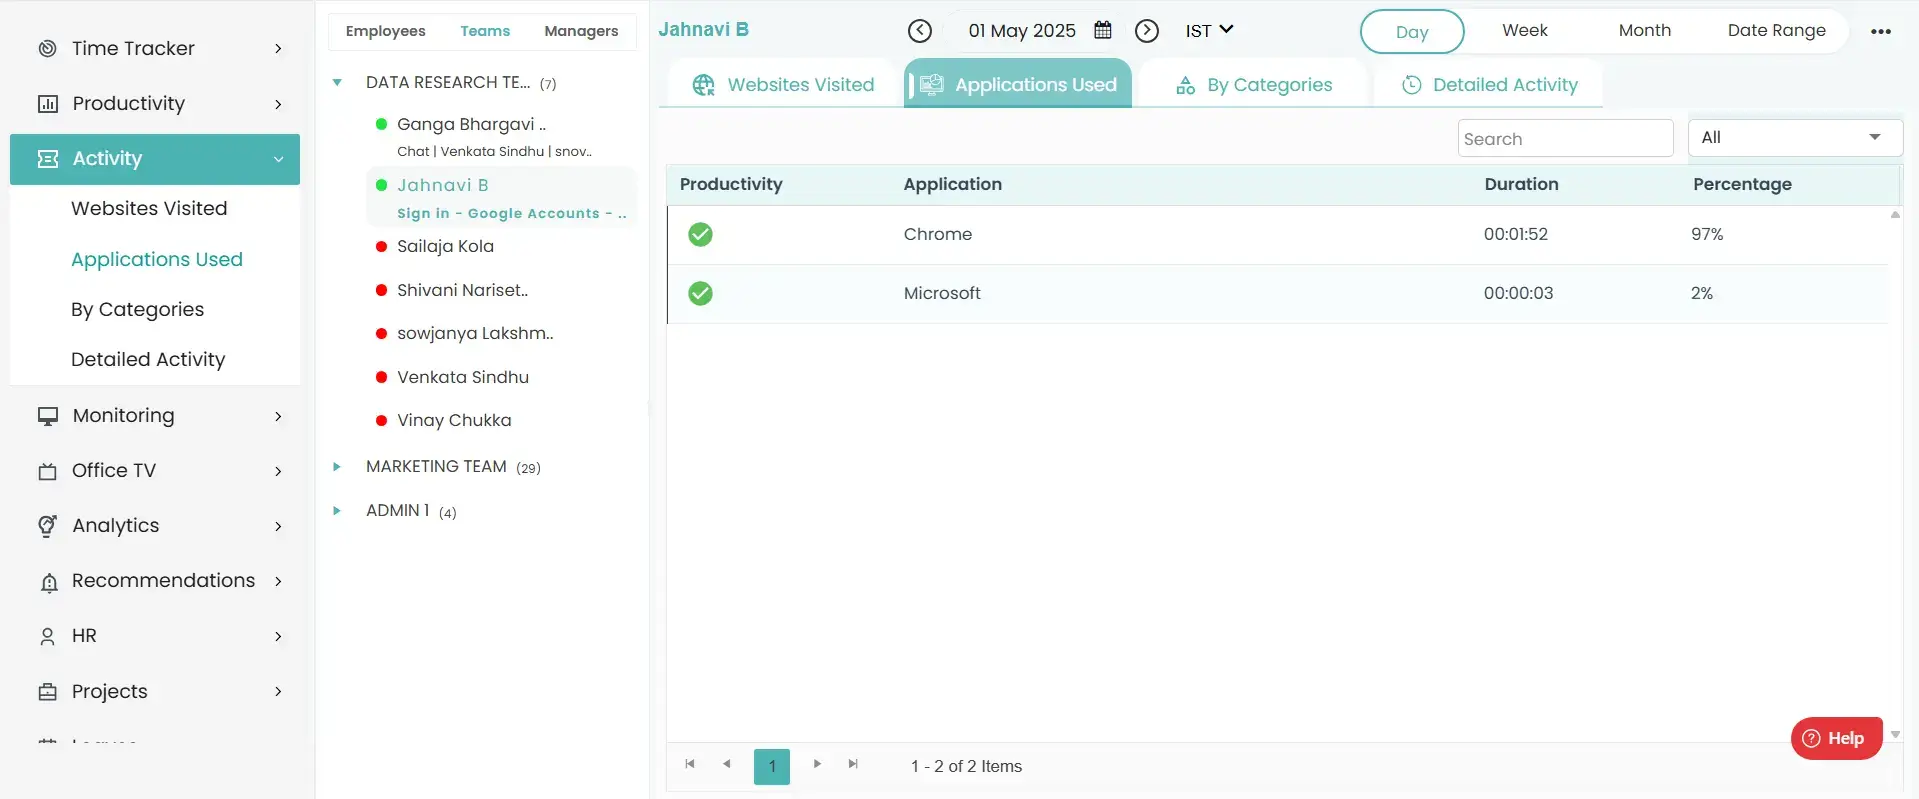Click Microsoft row productive checkmark icon
Screen dimensions: 1919x799
701,293
